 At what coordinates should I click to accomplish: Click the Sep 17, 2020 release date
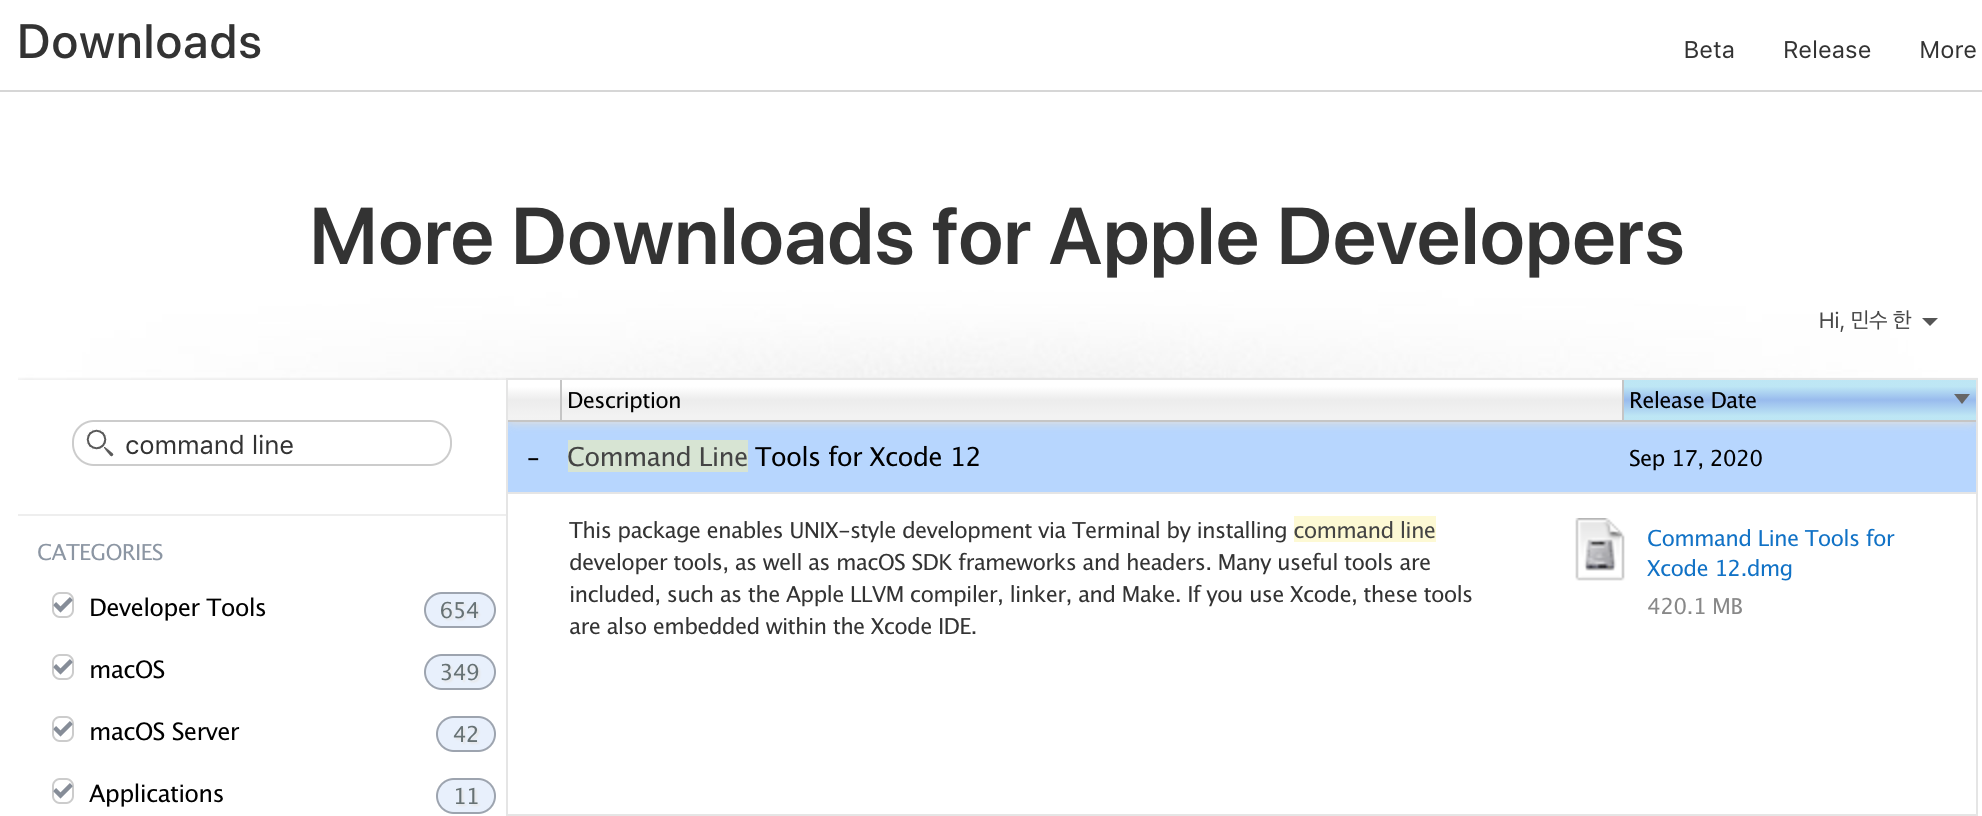pos(1695,458)
